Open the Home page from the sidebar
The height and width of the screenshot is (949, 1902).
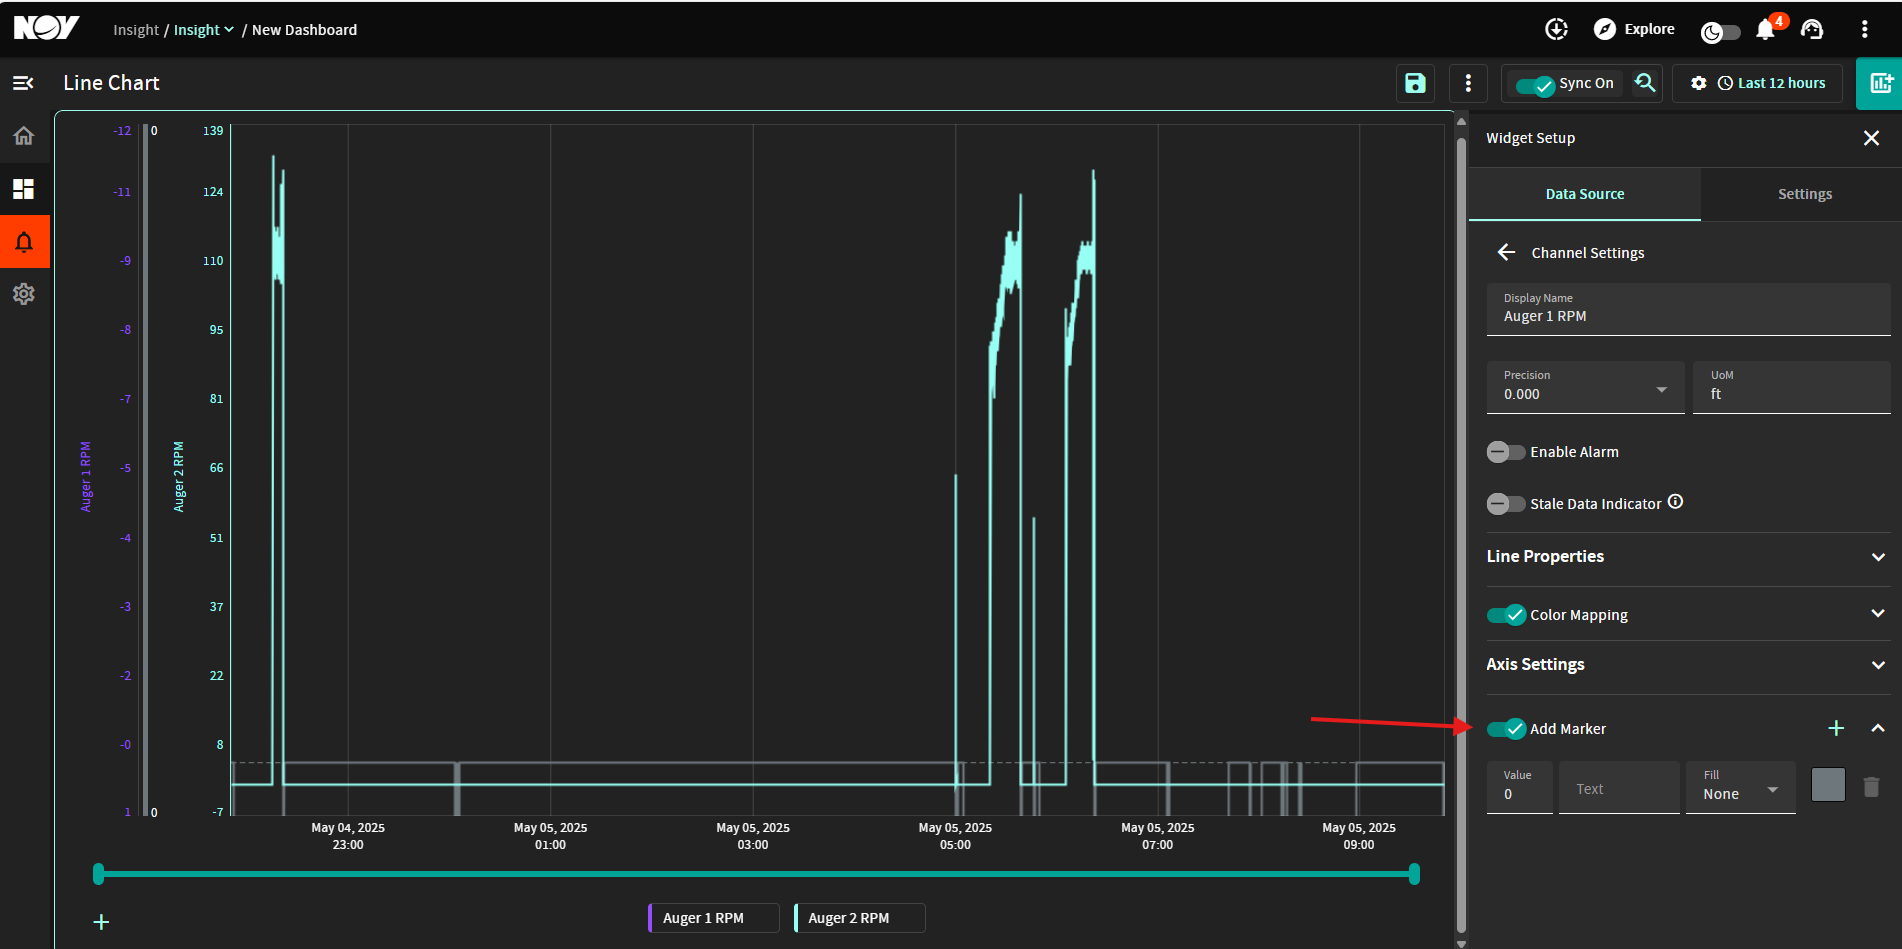coord(24,136)
